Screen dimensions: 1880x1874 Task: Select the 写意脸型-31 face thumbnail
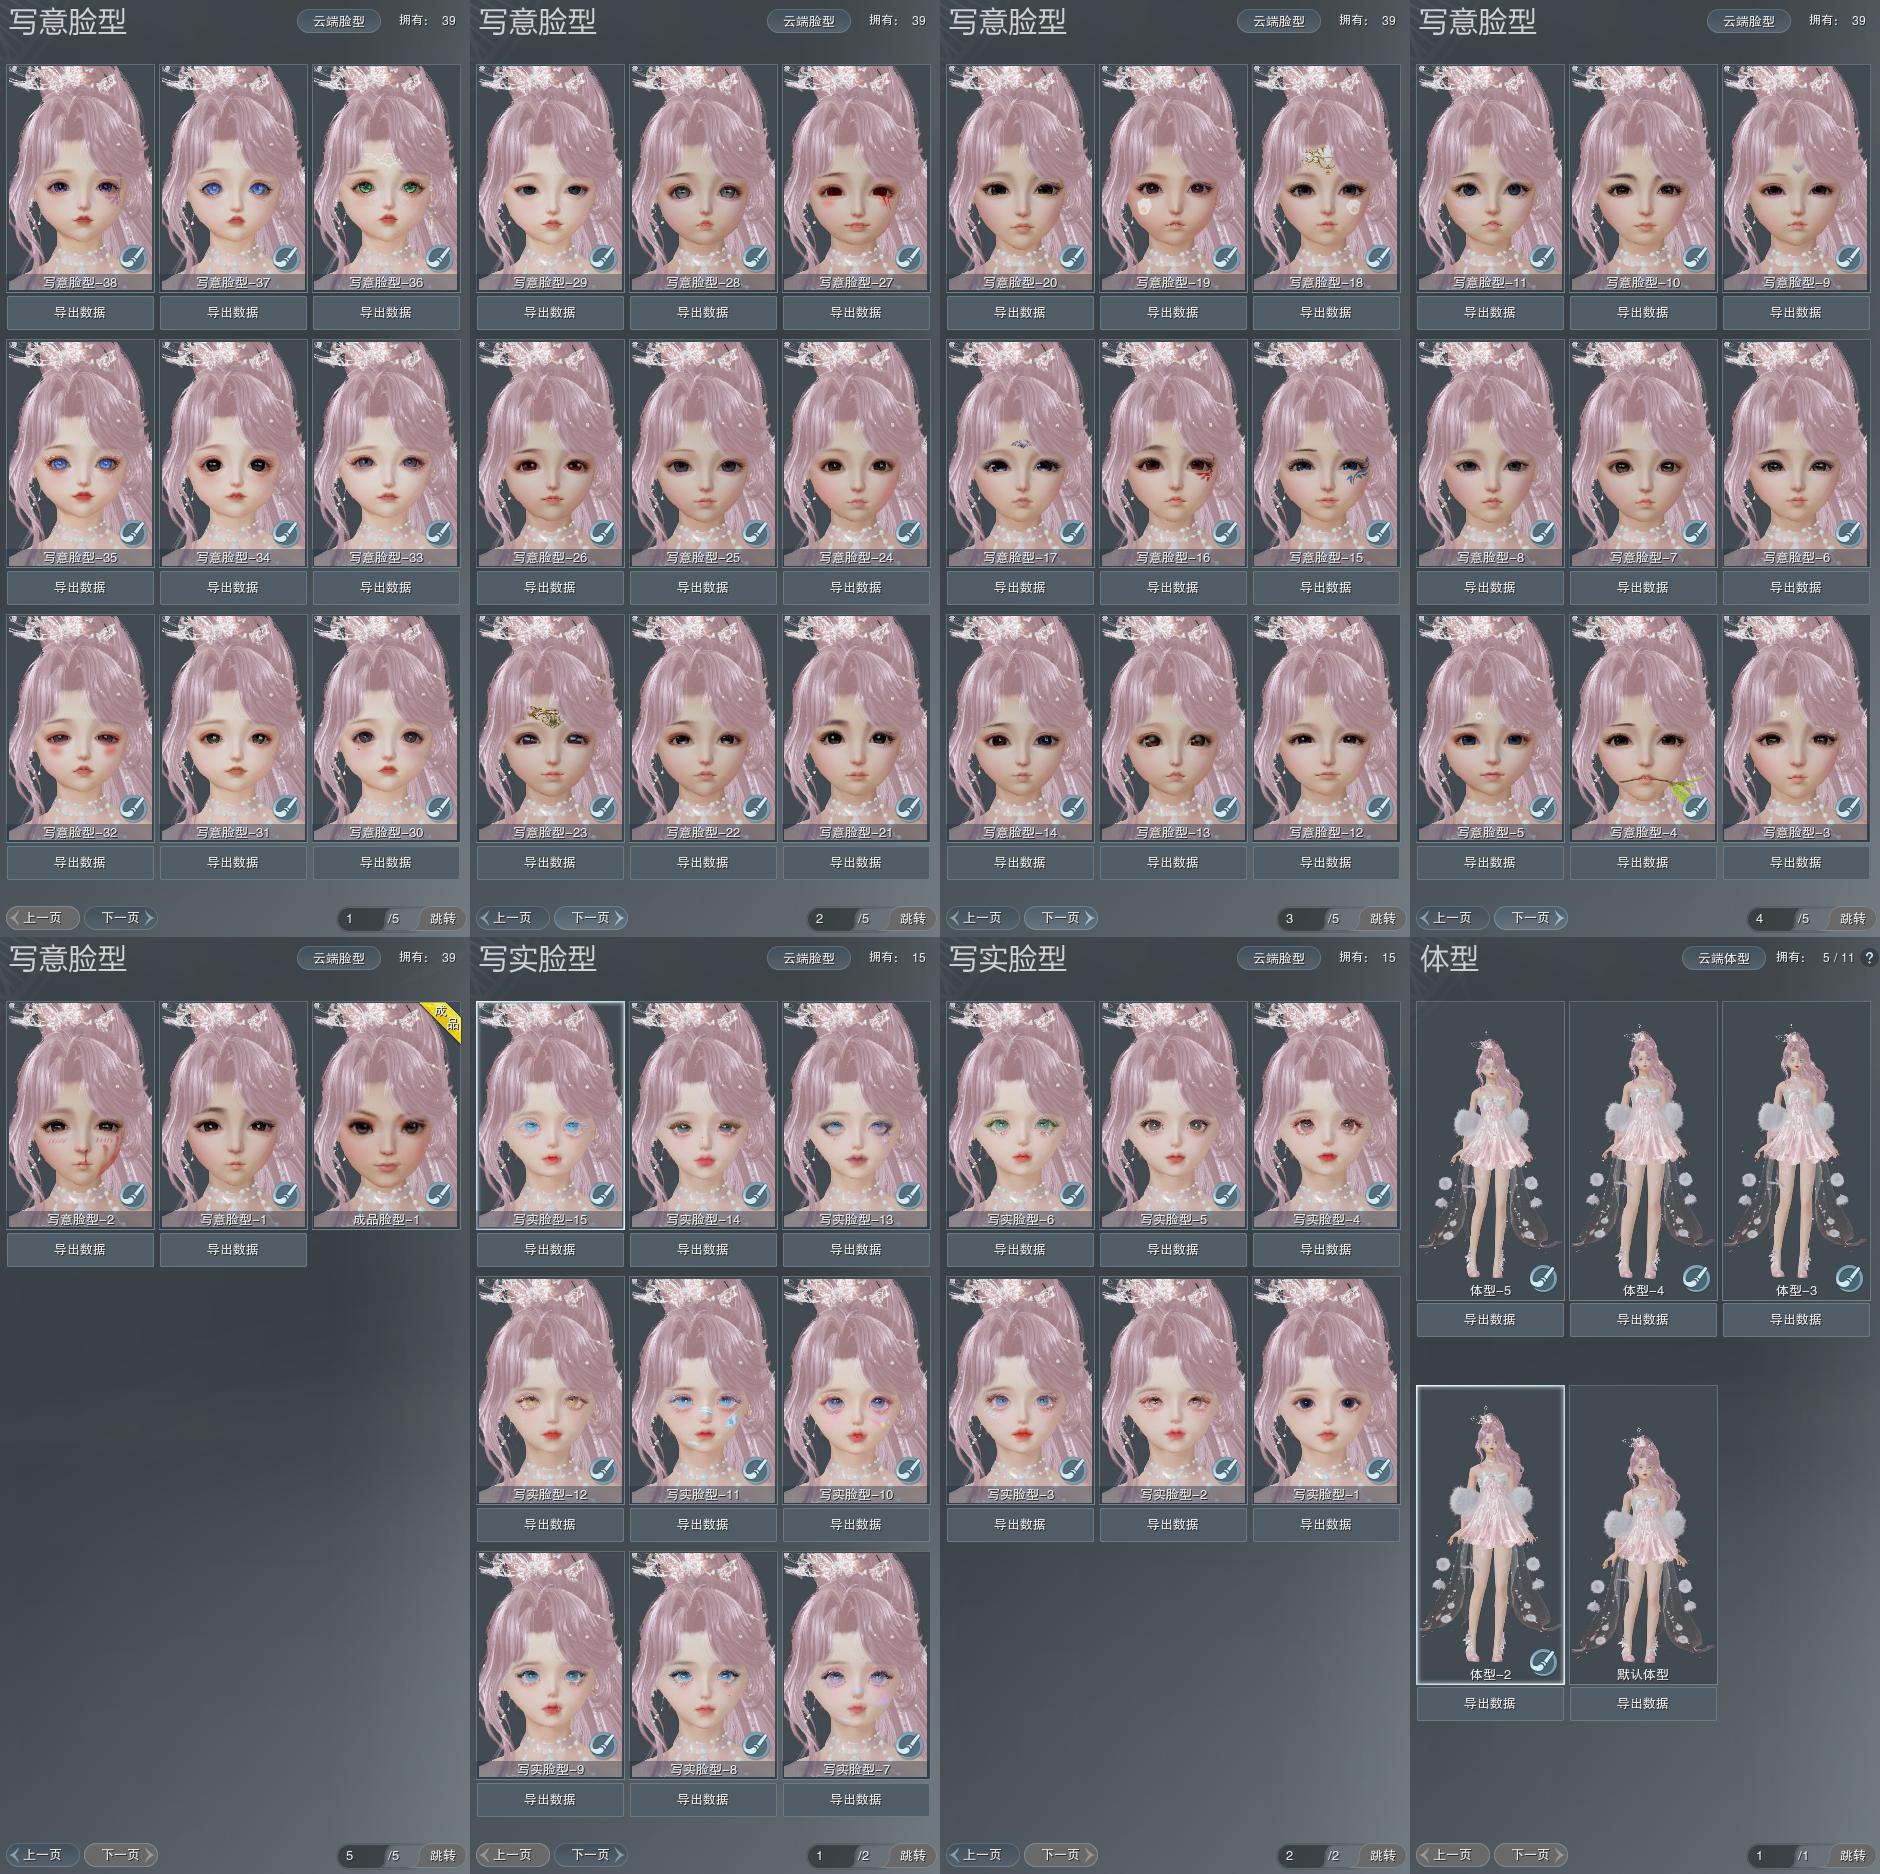pyautogui.click(x=233, y=728)
